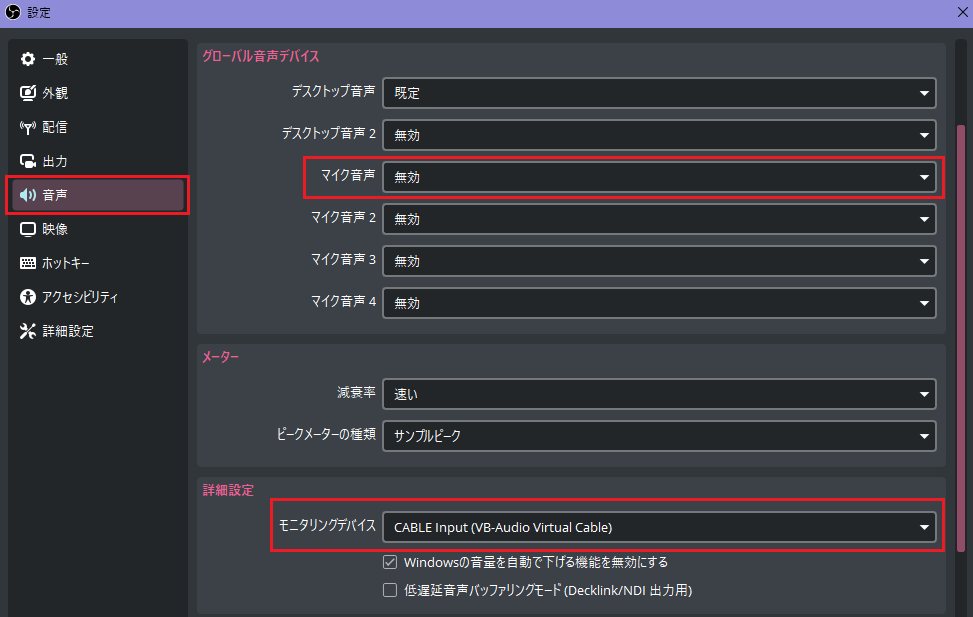Open the peak meter type (ピークメーターの種類) dropdown

[x=658, y=436]
